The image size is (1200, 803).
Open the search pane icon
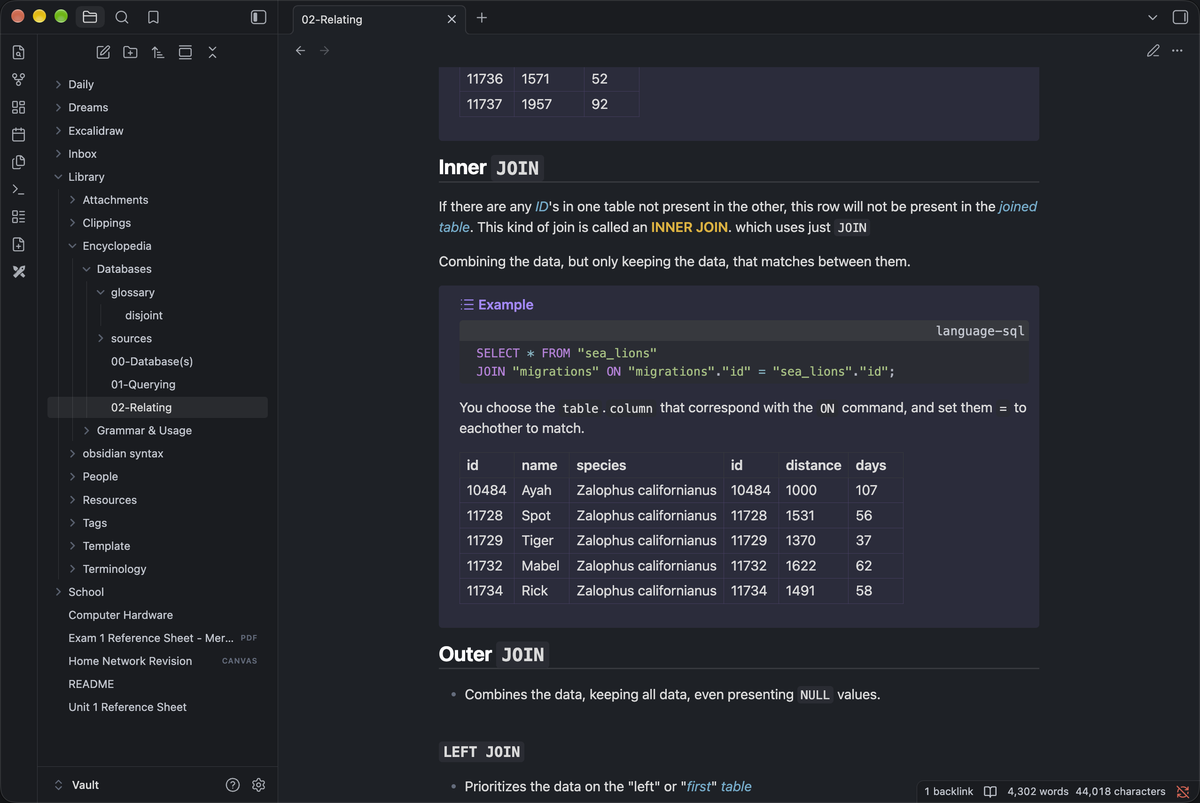[122, 17]
